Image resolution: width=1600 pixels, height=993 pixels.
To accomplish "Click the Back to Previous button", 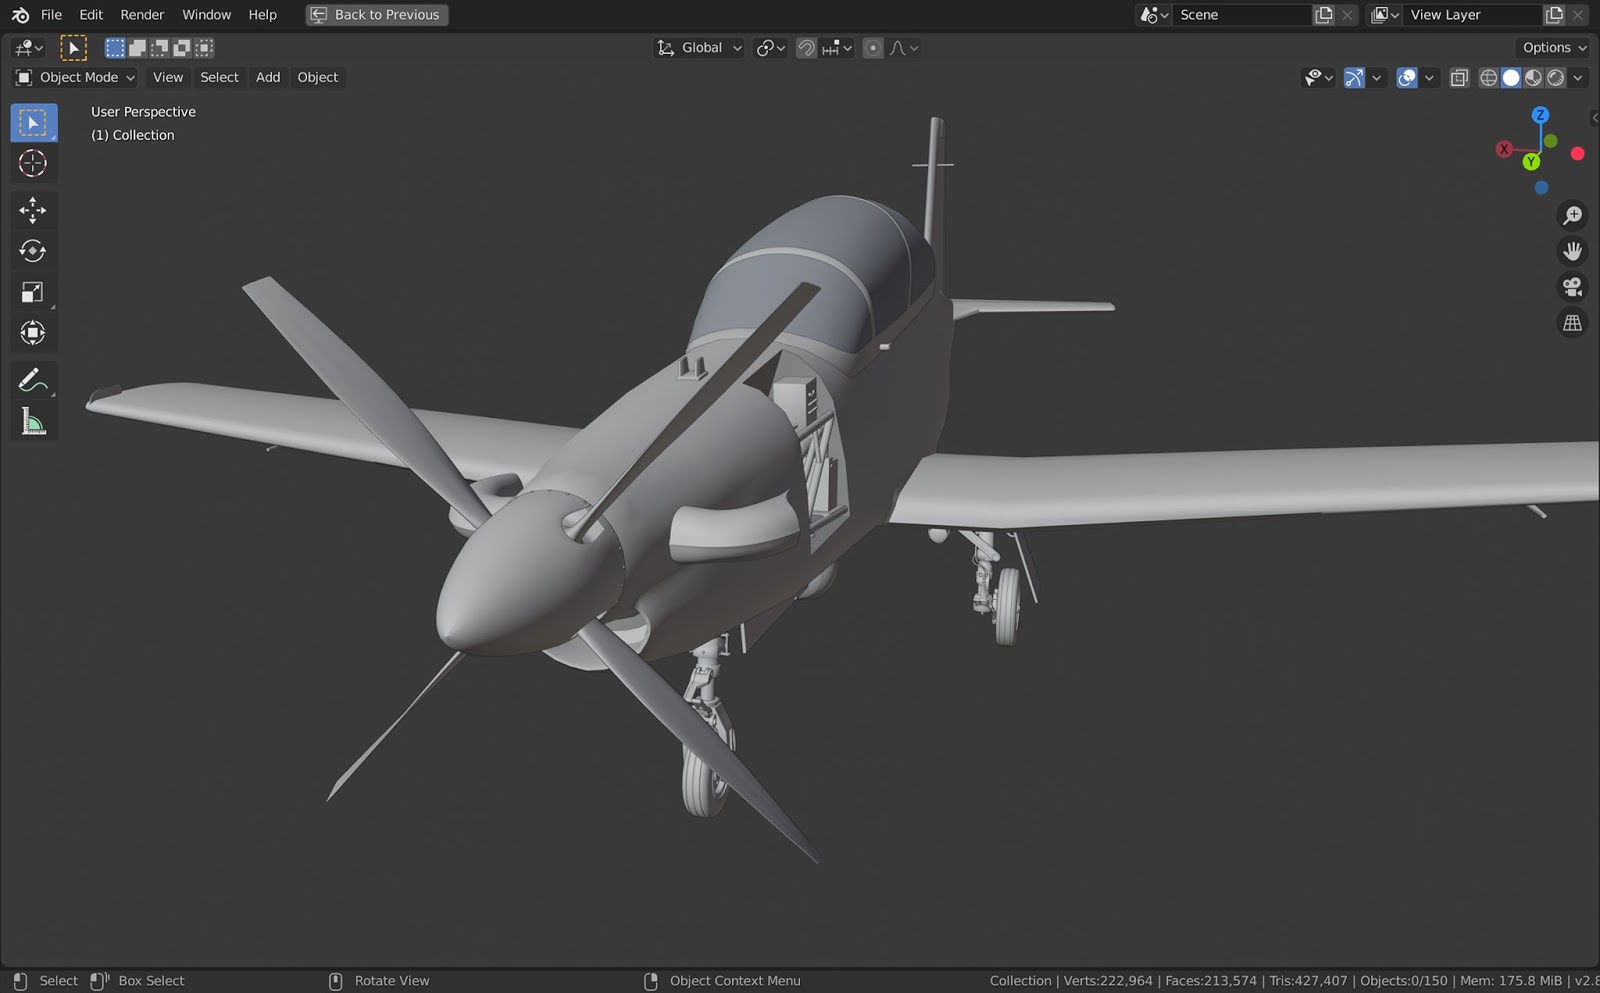I will 376,14.
